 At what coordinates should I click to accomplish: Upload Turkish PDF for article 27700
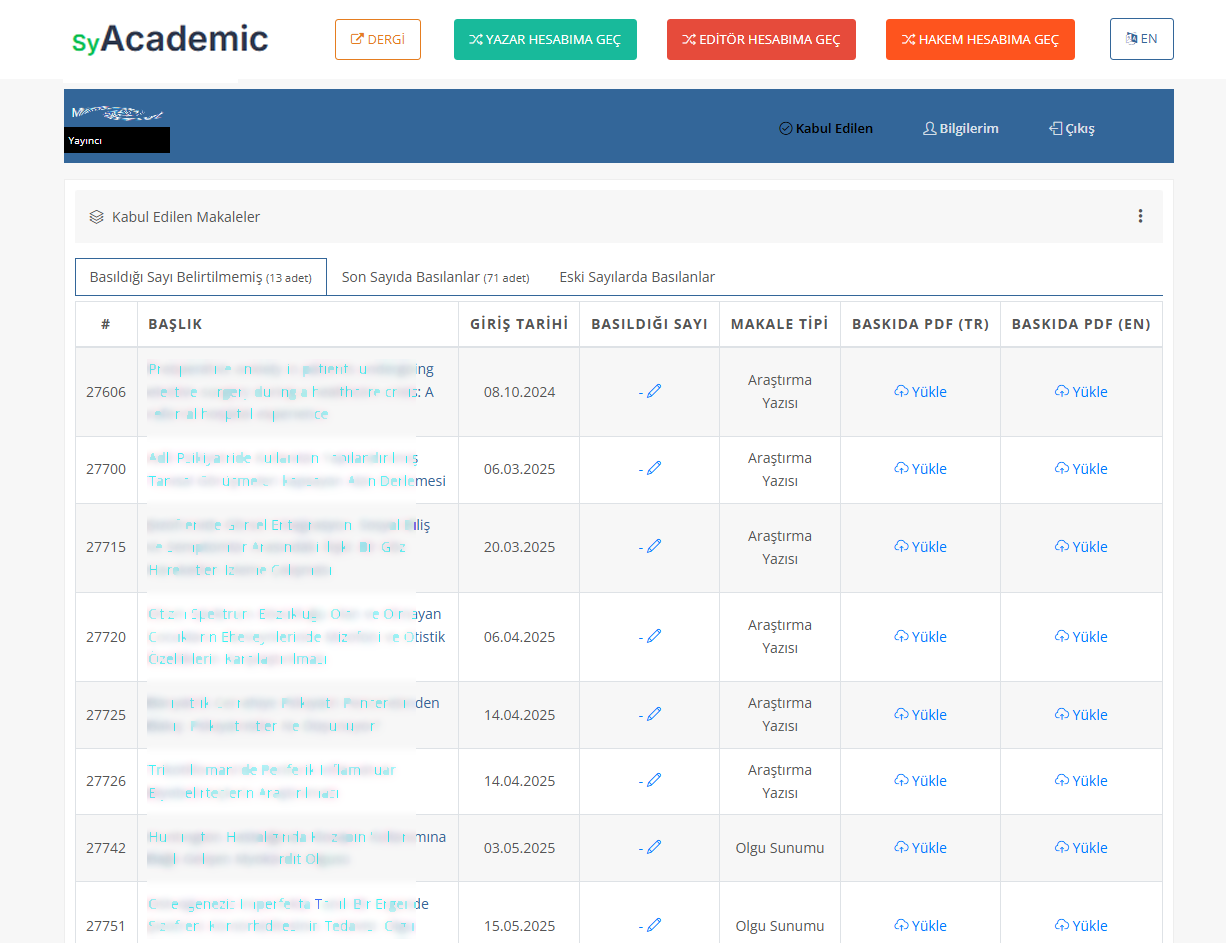[x=920, y=469]
